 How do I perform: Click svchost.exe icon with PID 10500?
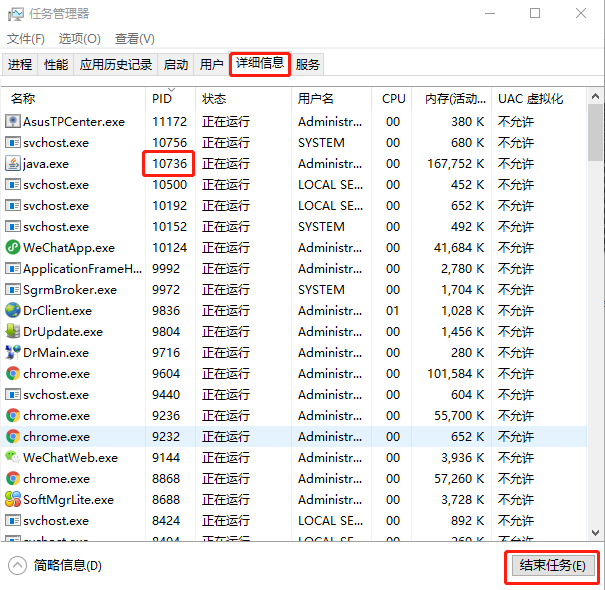(x=12, y=184)
